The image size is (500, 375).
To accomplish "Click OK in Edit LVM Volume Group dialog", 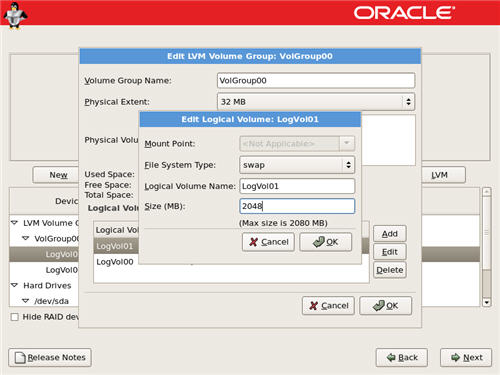I will click(x=386, y=306).
